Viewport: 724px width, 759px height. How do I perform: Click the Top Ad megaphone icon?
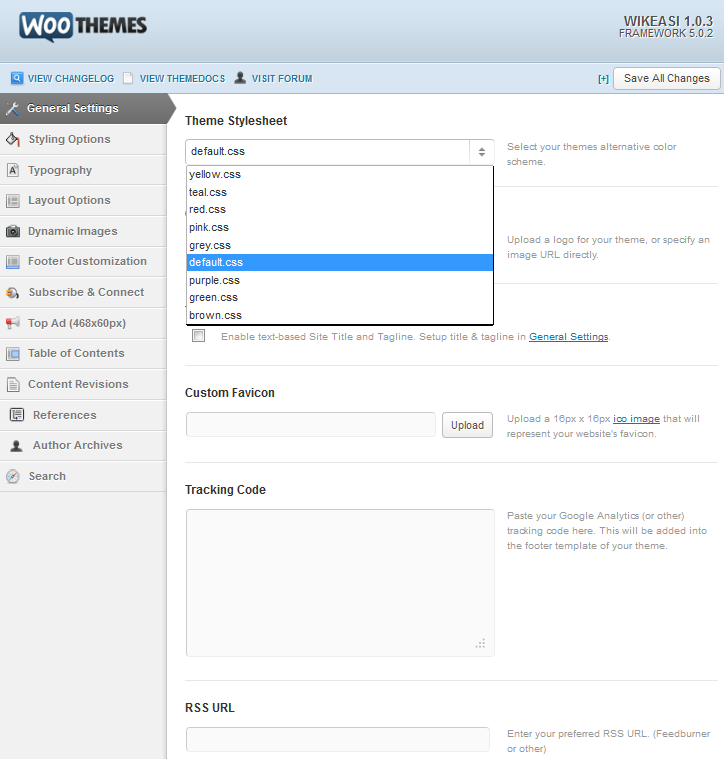(13, 323)
